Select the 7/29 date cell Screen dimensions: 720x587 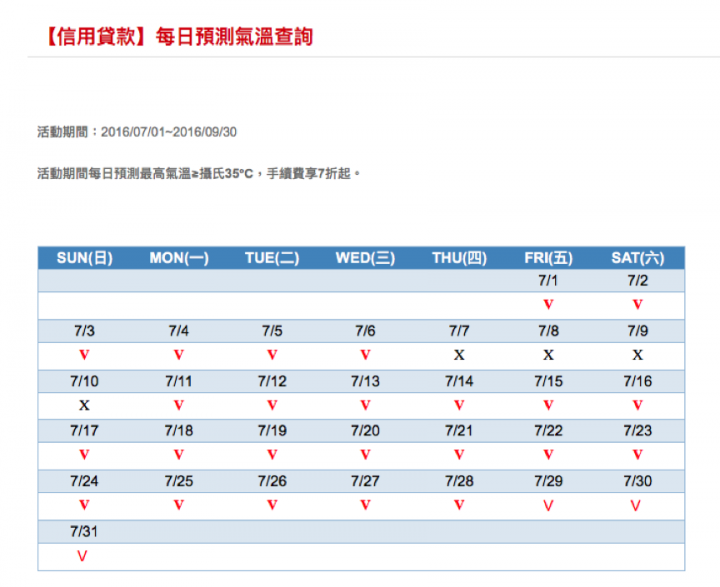549,481
